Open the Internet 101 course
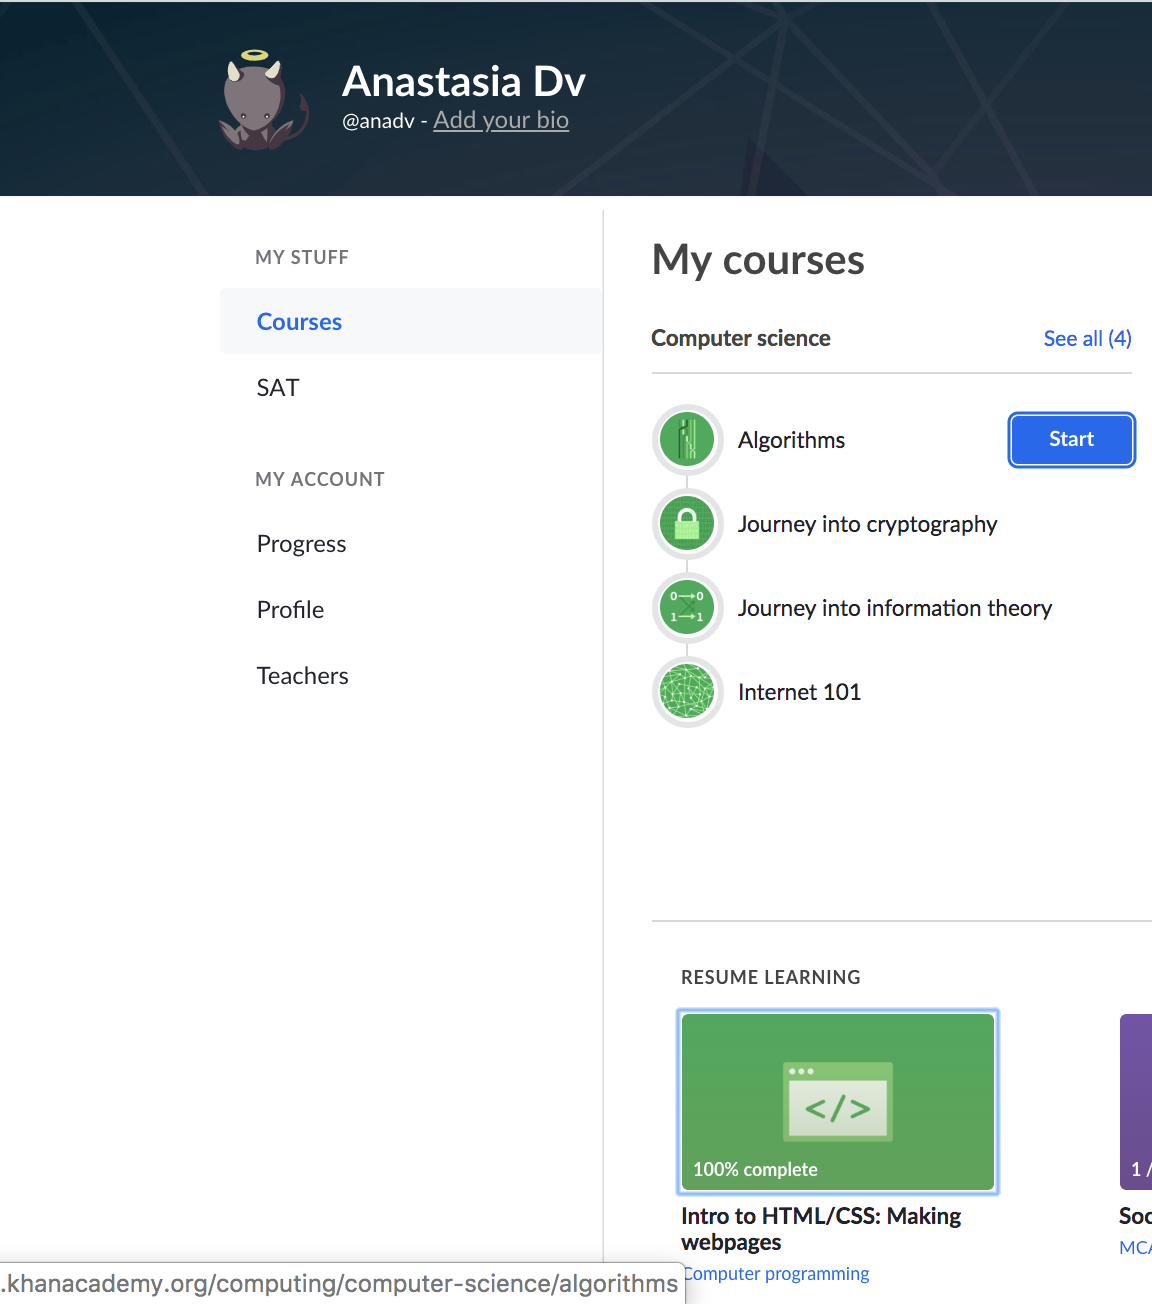1152x1304 pixels. (799, 692)
